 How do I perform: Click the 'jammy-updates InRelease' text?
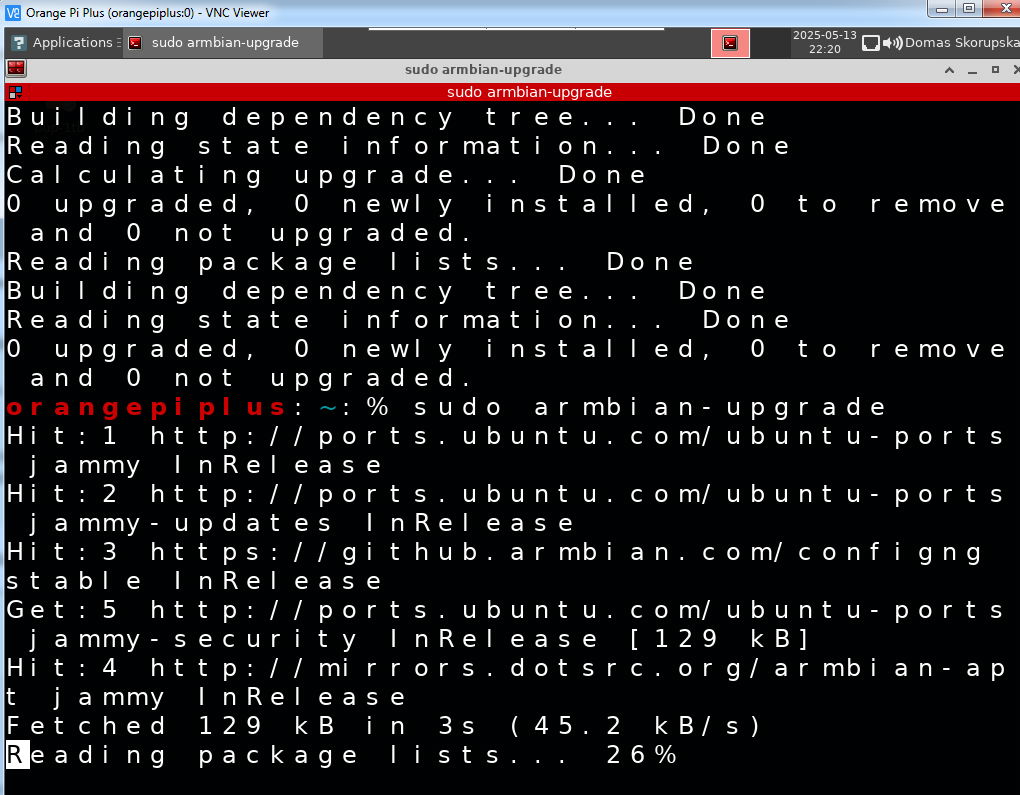[302, 523]
